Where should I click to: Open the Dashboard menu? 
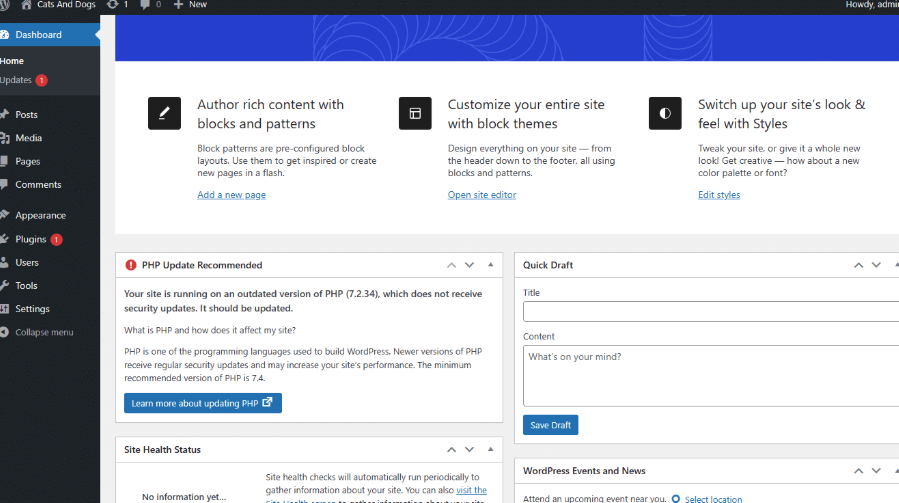(x=50, y=34)
